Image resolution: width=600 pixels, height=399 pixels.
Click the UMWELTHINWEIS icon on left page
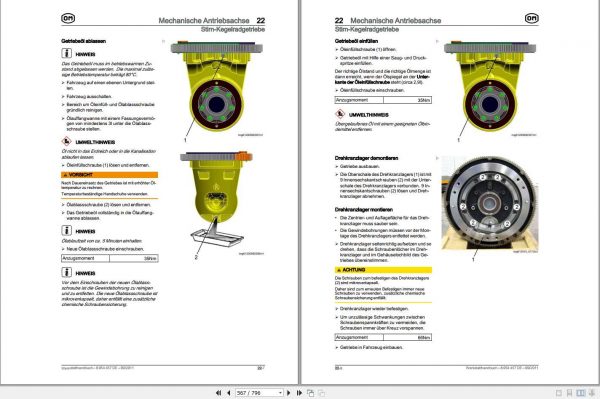(67, 142)
